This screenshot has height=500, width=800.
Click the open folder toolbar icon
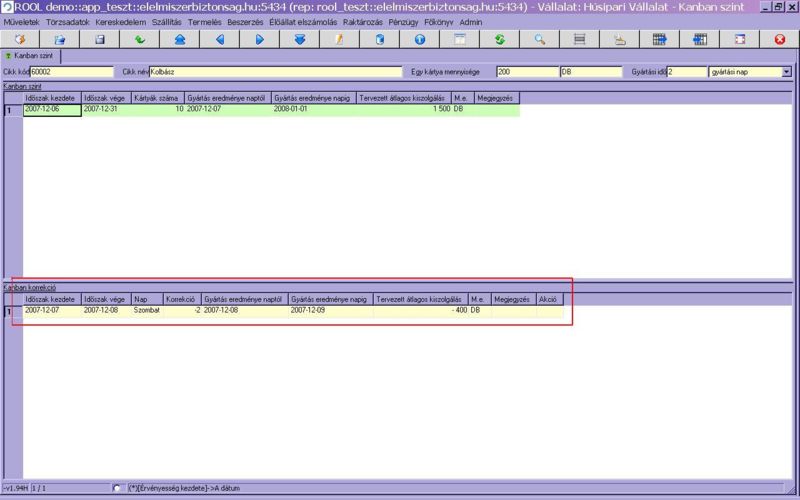[60, 39]
